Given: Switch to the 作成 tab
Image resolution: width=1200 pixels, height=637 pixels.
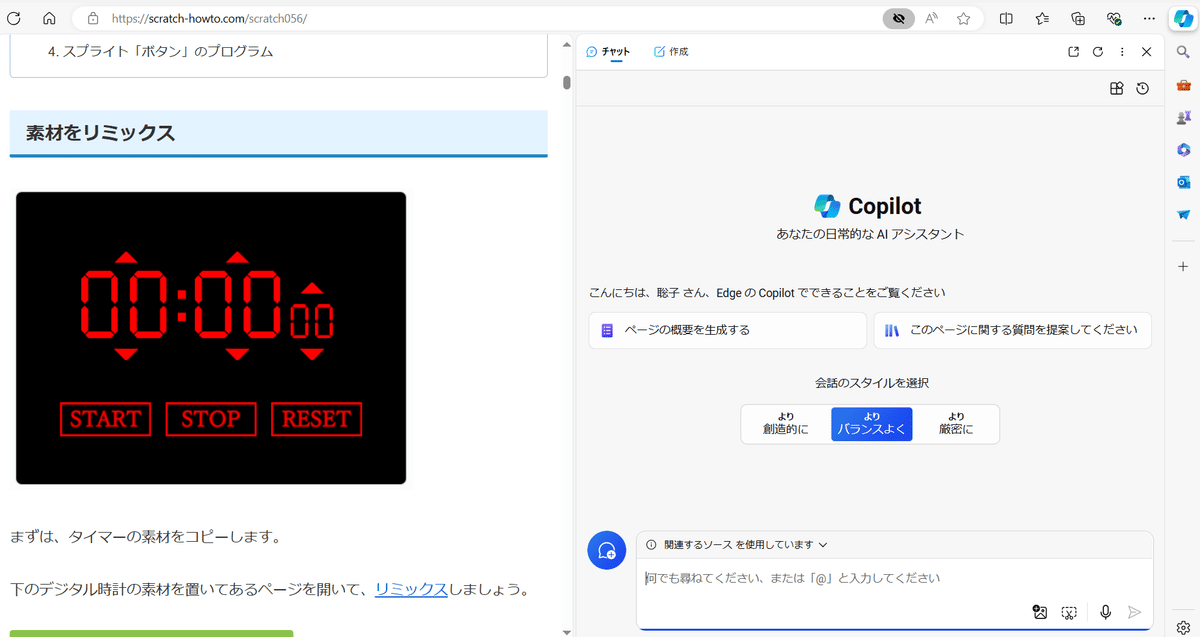Looking at the screenshot, I should [x=671, y=52].
